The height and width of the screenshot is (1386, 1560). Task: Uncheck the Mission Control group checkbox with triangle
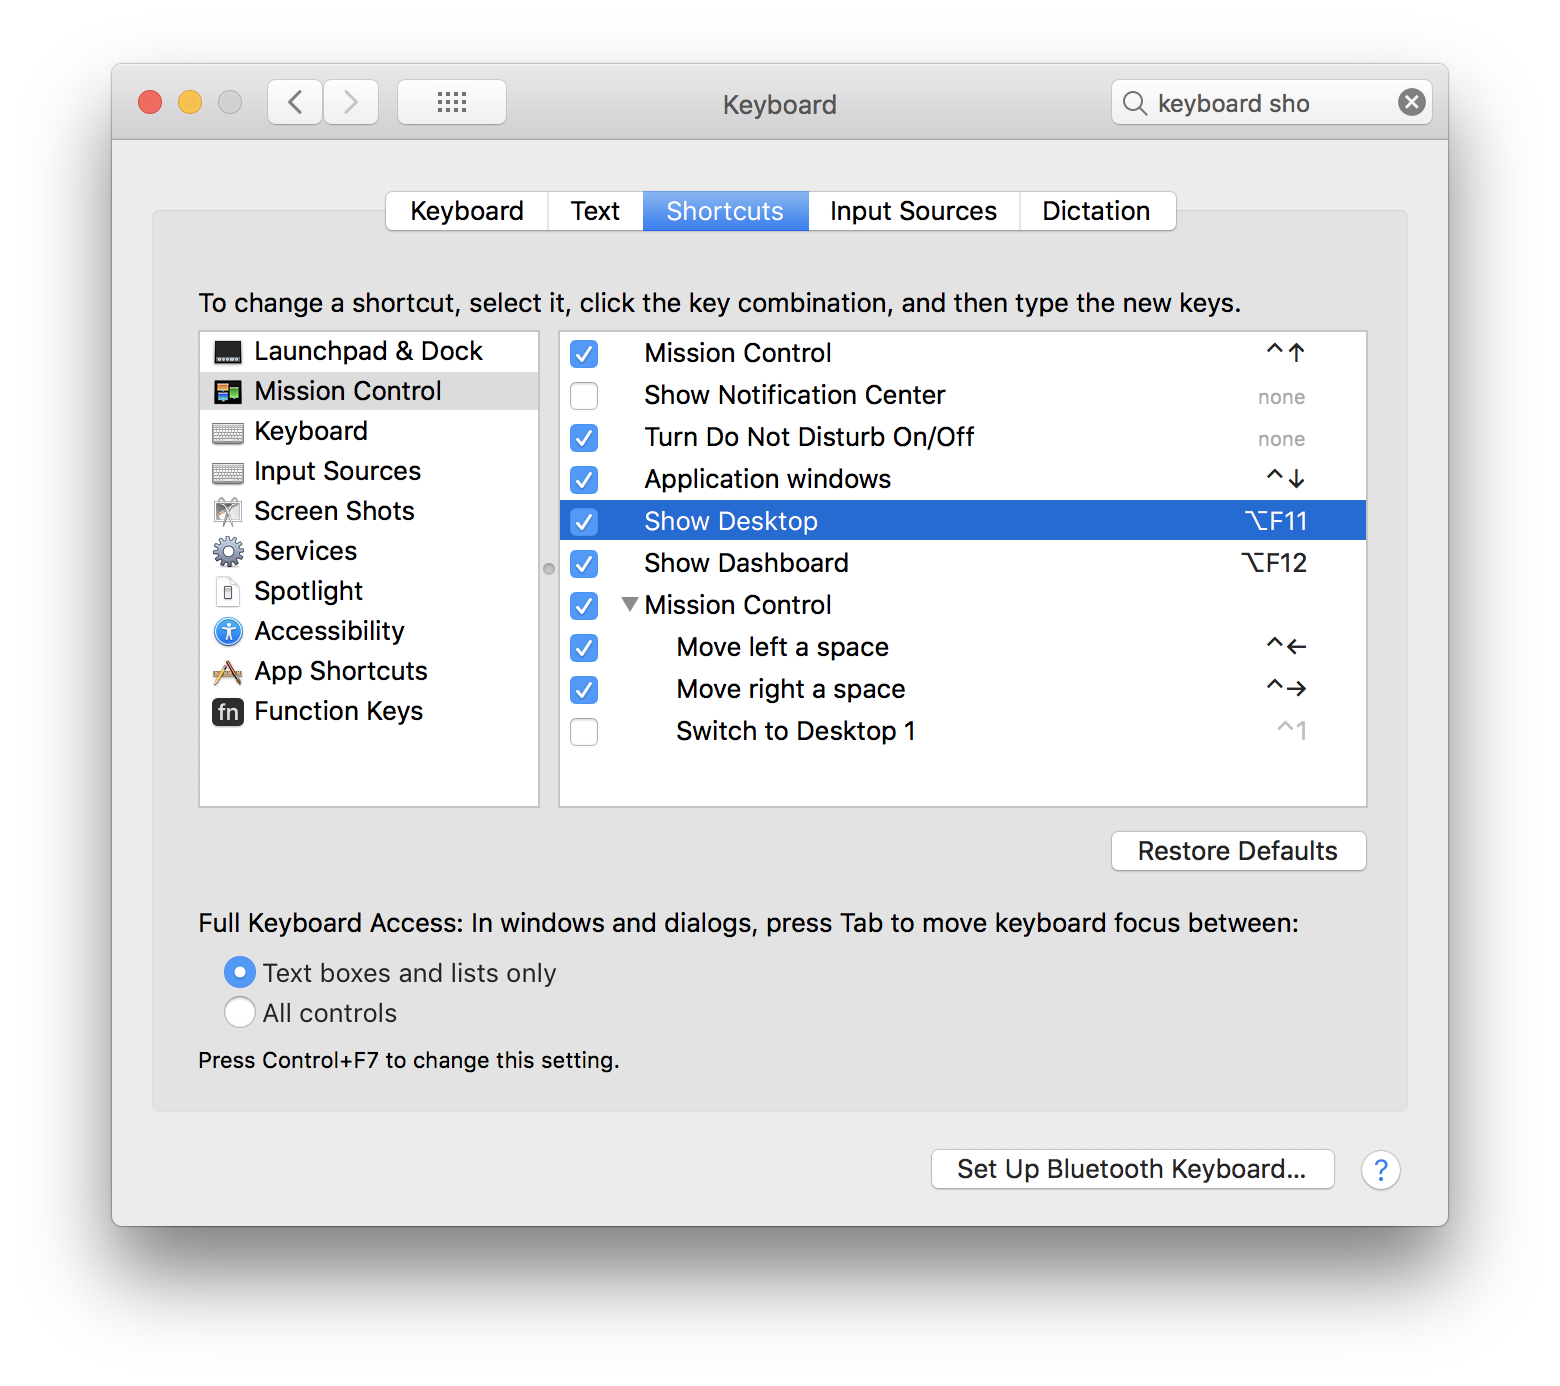click(x=584, y=606)
